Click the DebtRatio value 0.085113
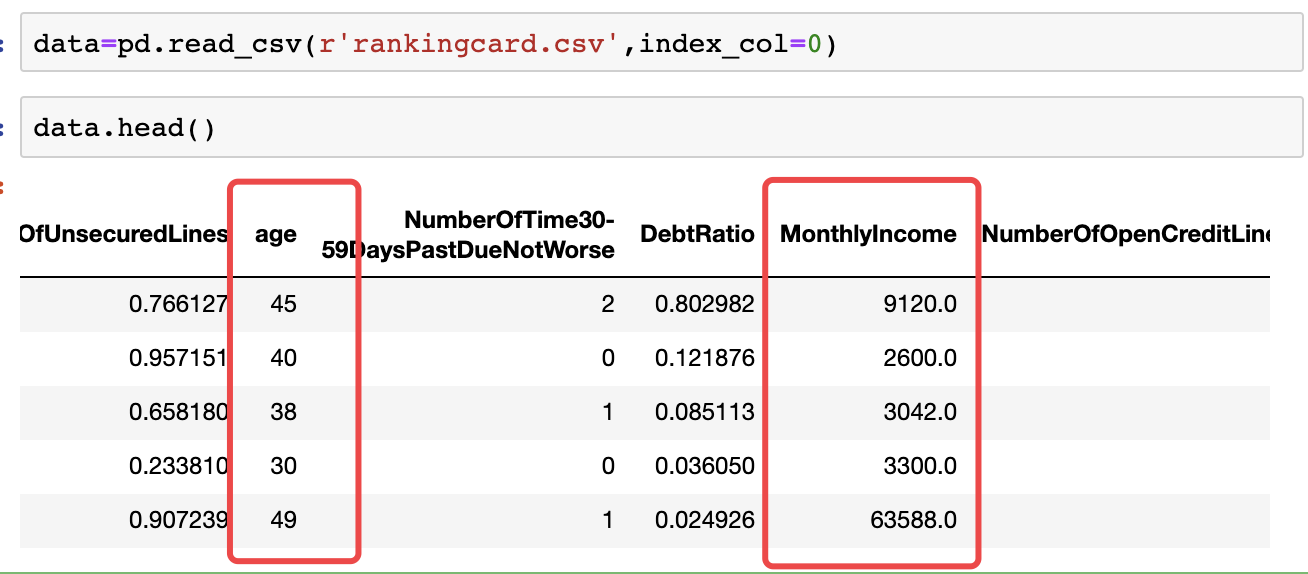This screenshot has height=574, width=1308. pos(705,411)
